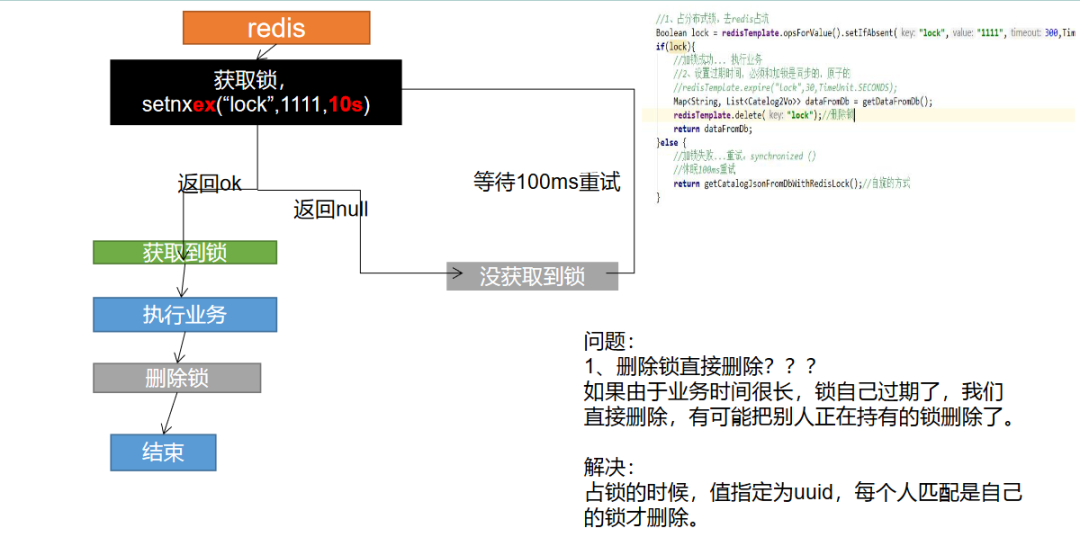Select the black 获取锁 setnxex box
Image resolution: width=1080 pixels, height=555 pixels.
(256, 92)
